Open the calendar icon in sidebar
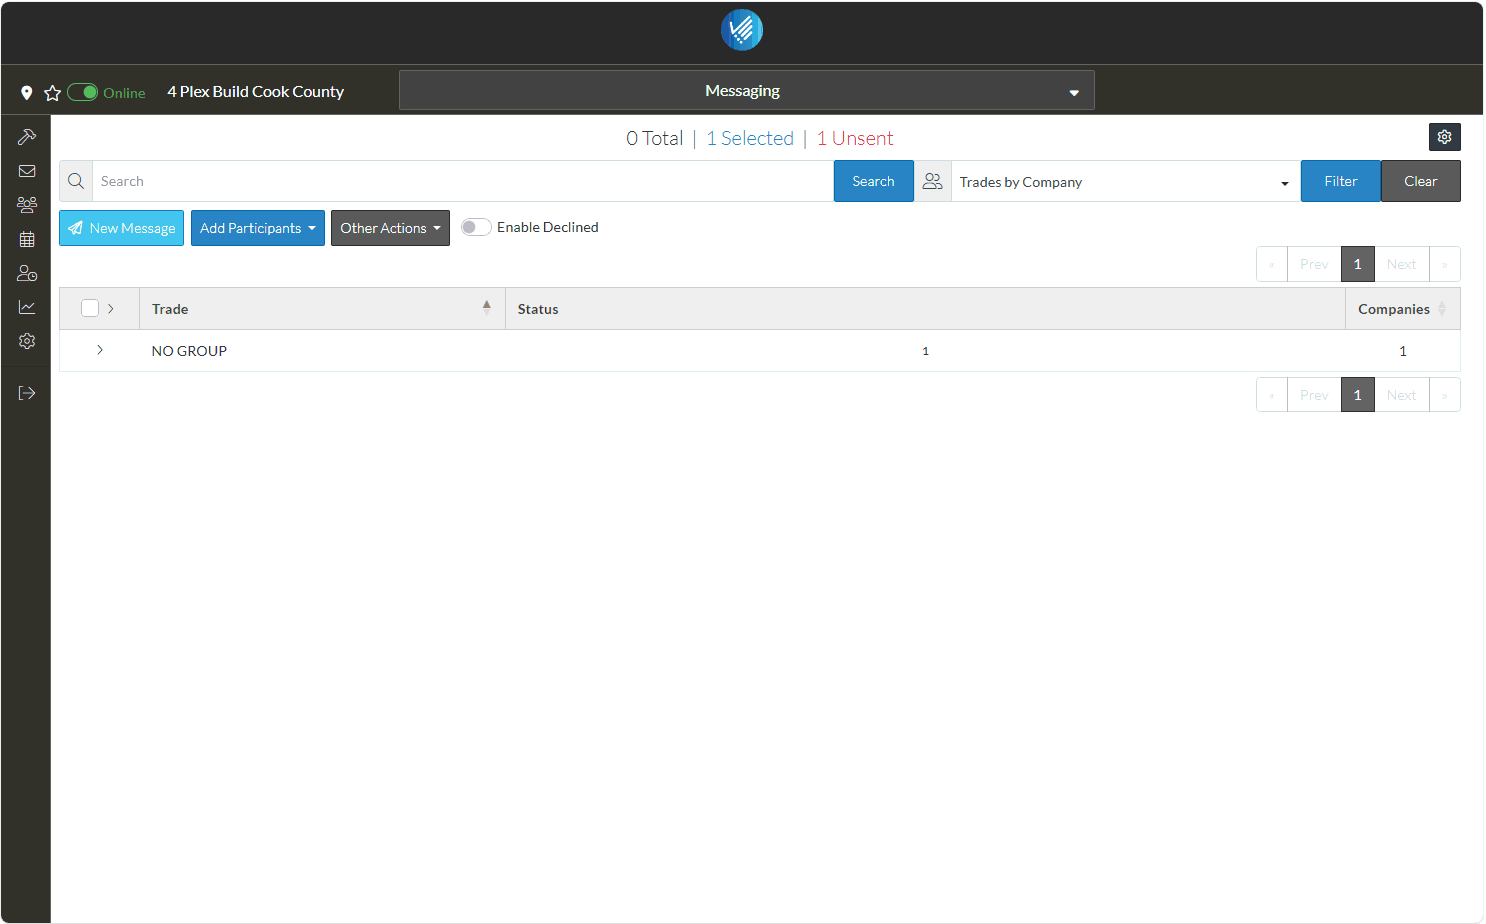Viewport: 1486px width, 924px height. point(27,239)
